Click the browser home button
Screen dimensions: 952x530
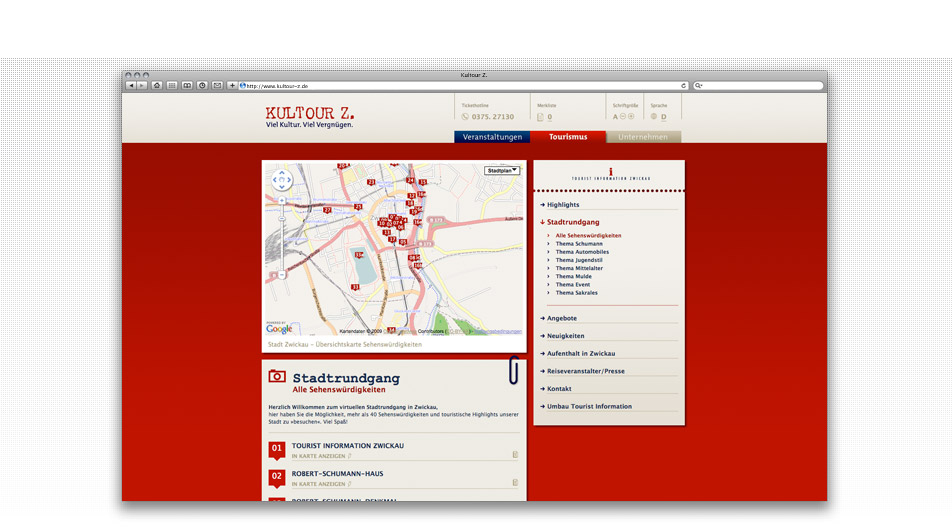coord(157,86)
